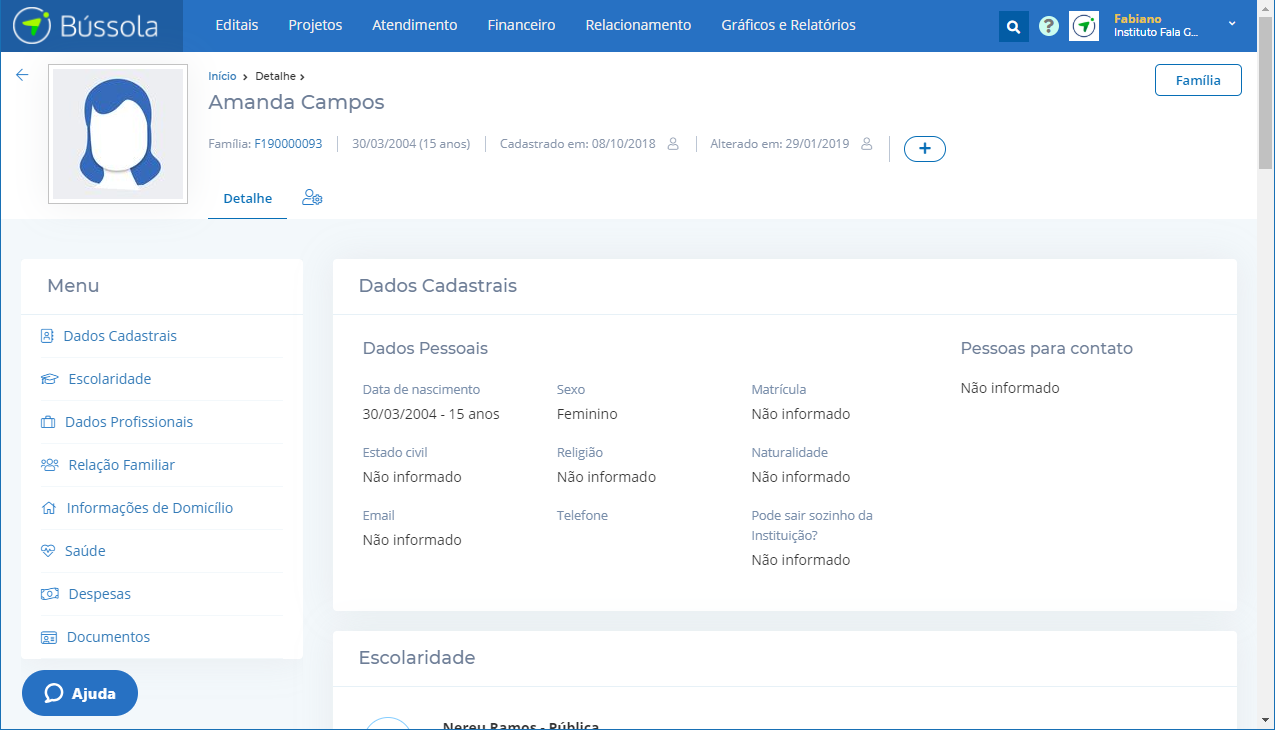The image size is (1275, 730).
Task: Open the Ajuda chat button
Action: (80, 693)
